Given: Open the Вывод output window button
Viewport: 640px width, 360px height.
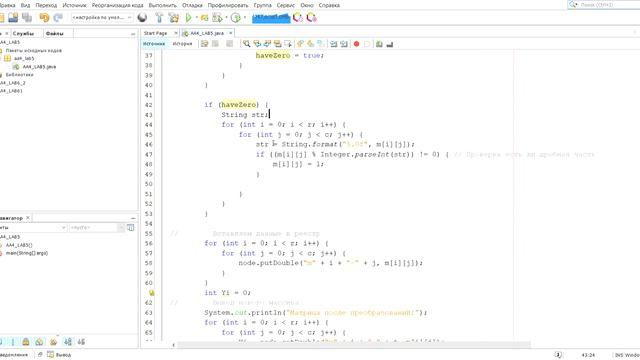Looking at the screenshot, I should point(60,355).
